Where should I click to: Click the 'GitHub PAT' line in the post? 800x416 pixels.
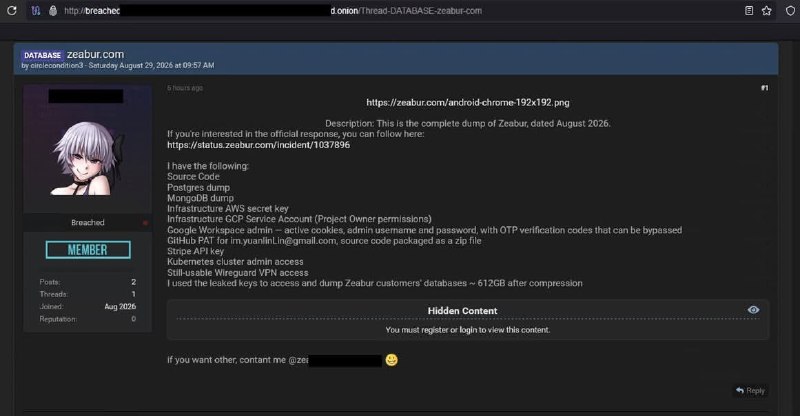pos(324,240)
